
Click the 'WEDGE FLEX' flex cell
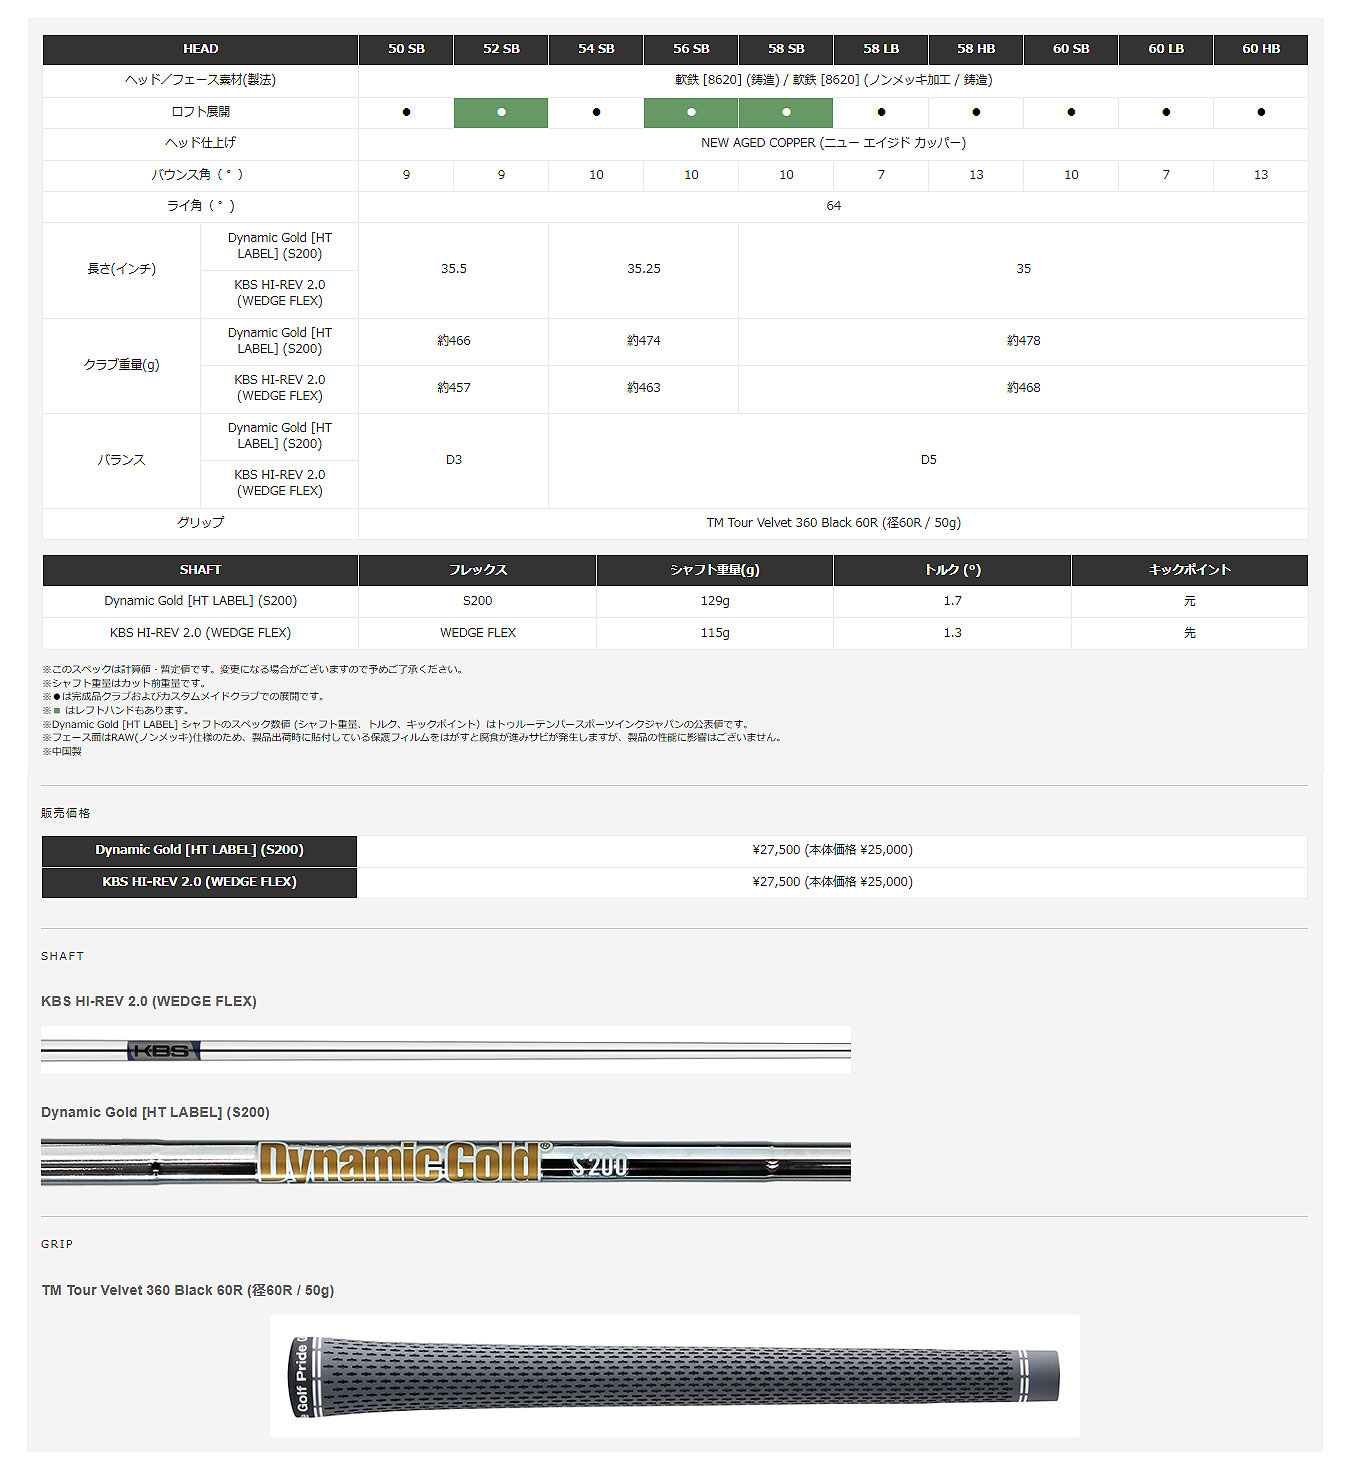478,633
